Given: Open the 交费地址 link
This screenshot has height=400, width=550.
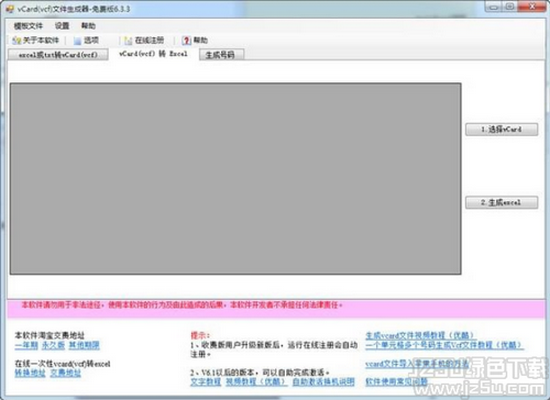Looking at the screenshot, I should point(65,373).
